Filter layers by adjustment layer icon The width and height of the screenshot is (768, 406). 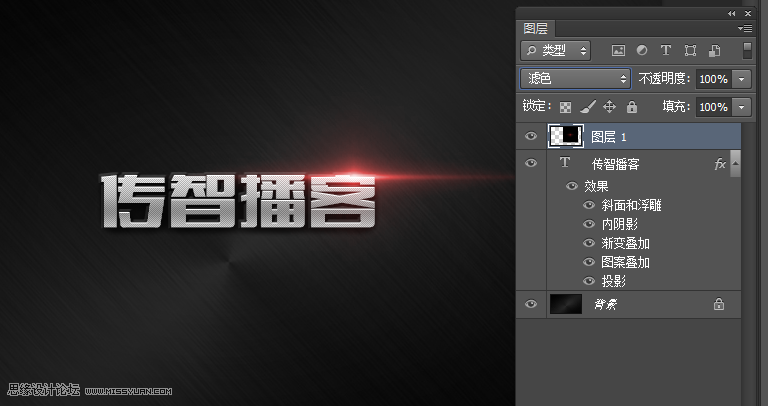point(642,50)
